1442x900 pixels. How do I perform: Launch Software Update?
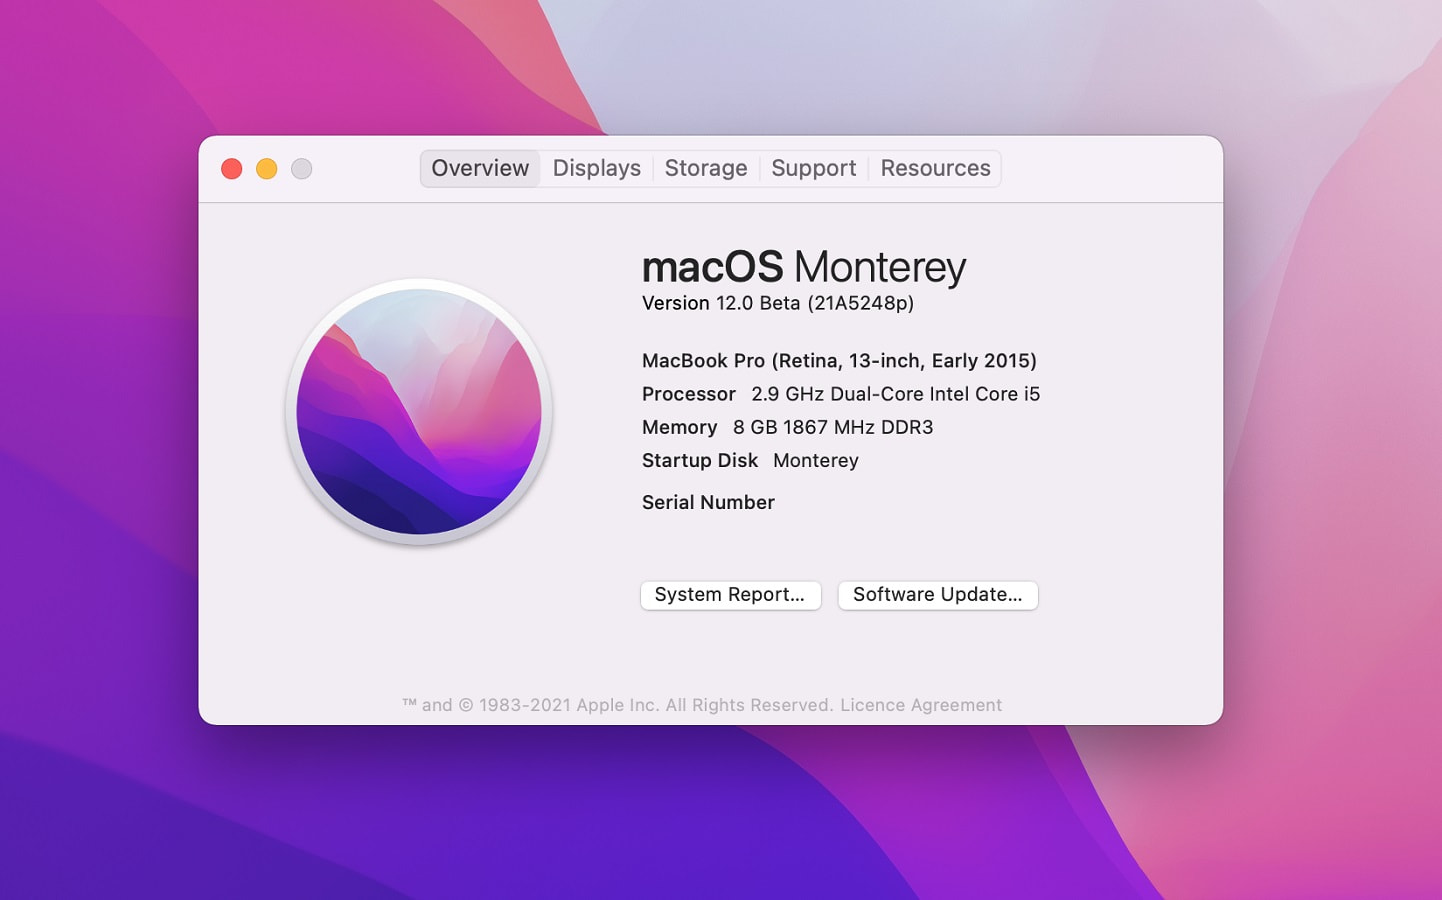click(x=938, y=595)
